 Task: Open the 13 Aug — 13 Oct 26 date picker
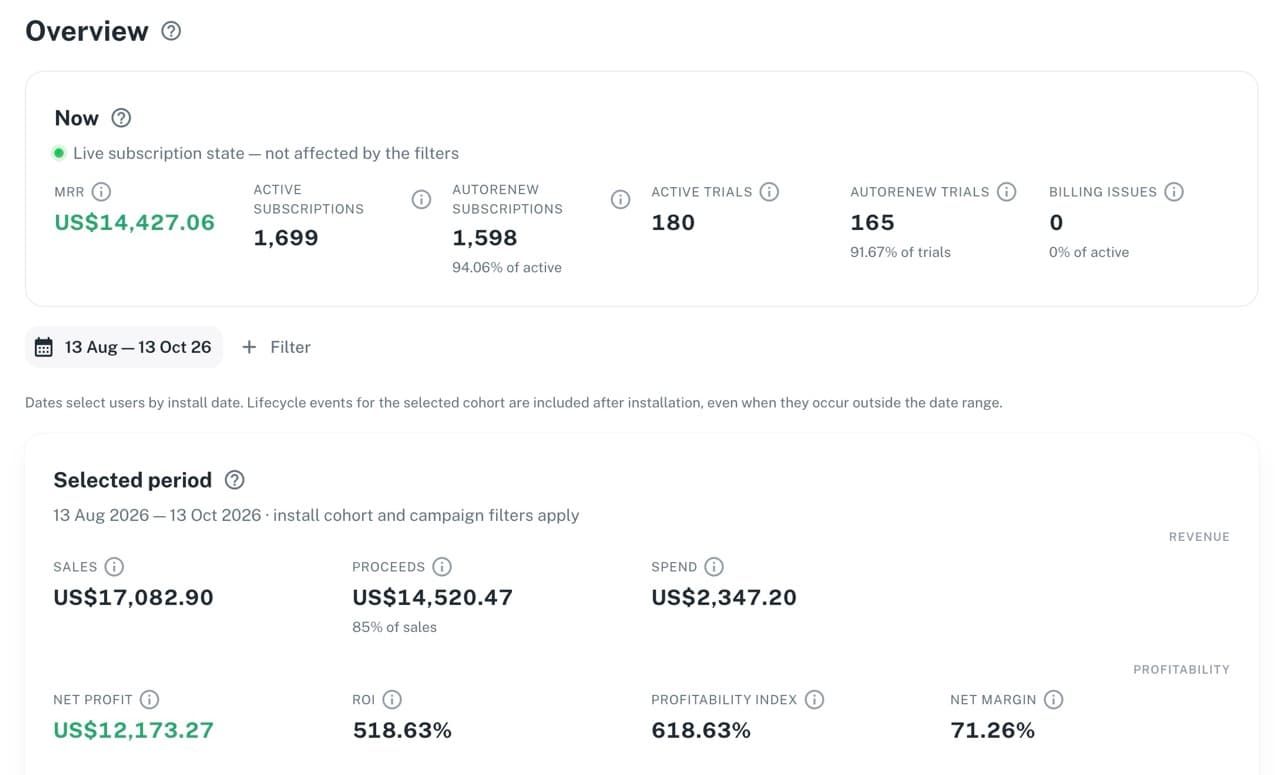click(124, 347)
